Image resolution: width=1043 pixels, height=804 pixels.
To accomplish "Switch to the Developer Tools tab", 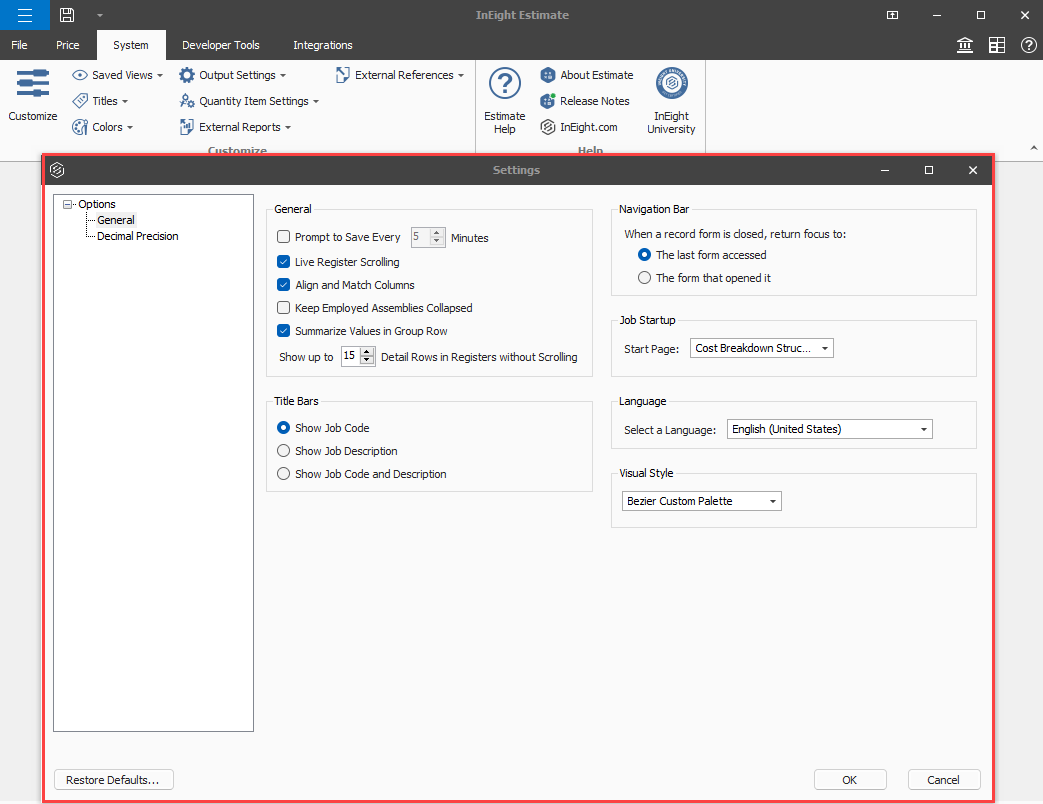I will point(221,45).
